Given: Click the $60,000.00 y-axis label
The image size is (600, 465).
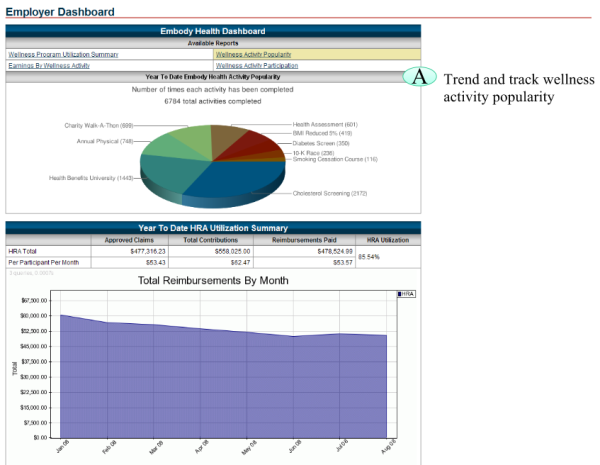Looking at the screenshot, I should click(34, 316).
